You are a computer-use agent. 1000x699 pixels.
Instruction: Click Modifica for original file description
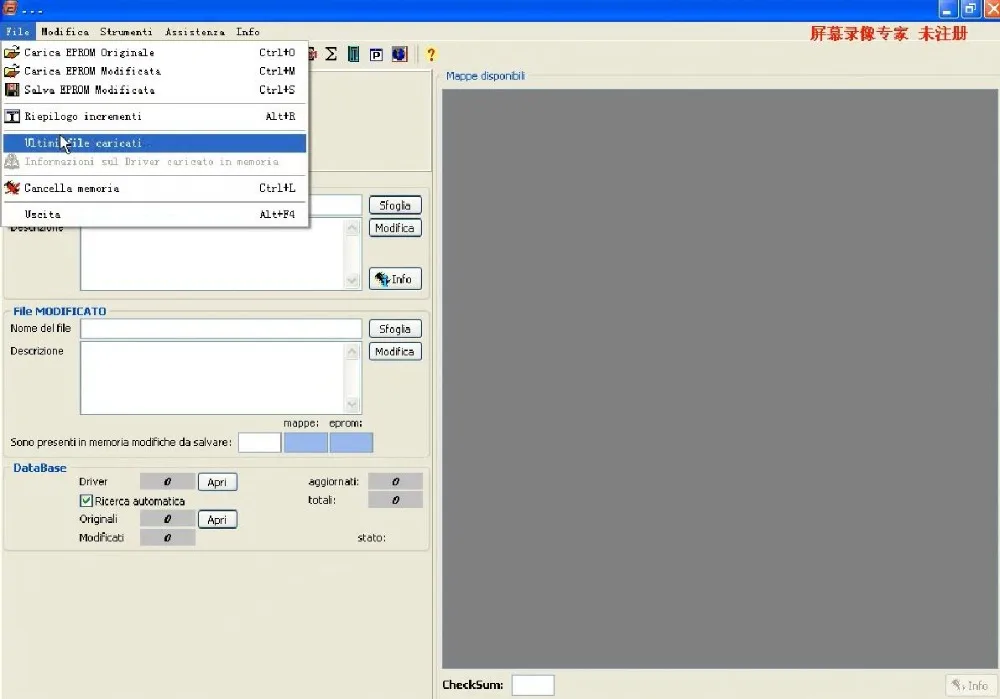pyautogui.click(x=395, y=228)
